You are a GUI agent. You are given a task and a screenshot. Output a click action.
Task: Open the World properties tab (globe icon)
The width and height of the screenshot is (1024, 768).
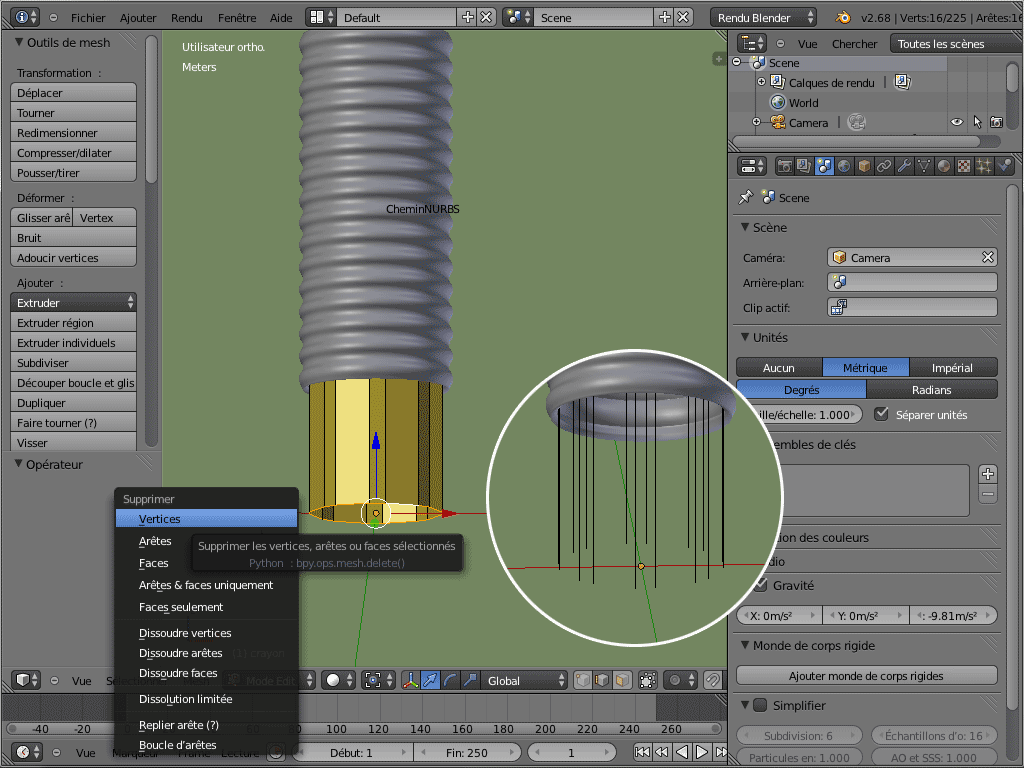(x=844, y=167)
